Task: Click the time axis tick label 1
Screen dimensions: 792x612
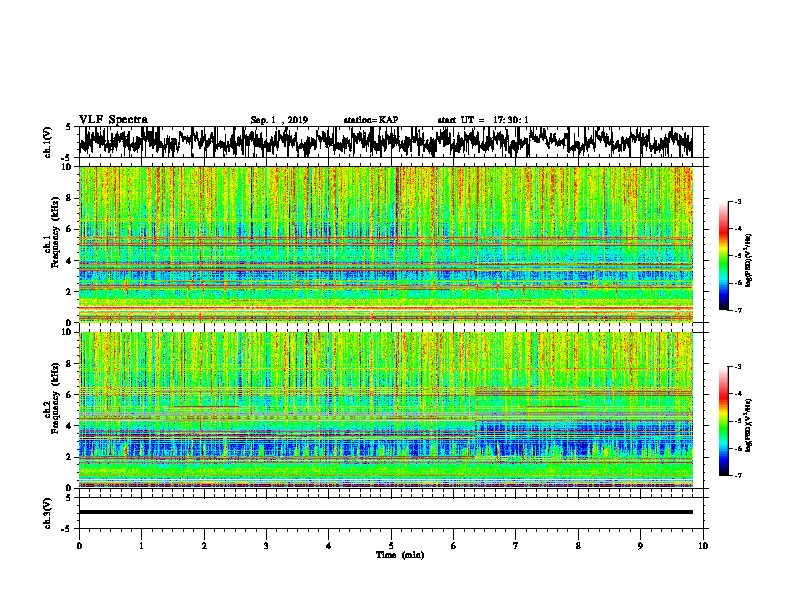Action: pos(141,546)
